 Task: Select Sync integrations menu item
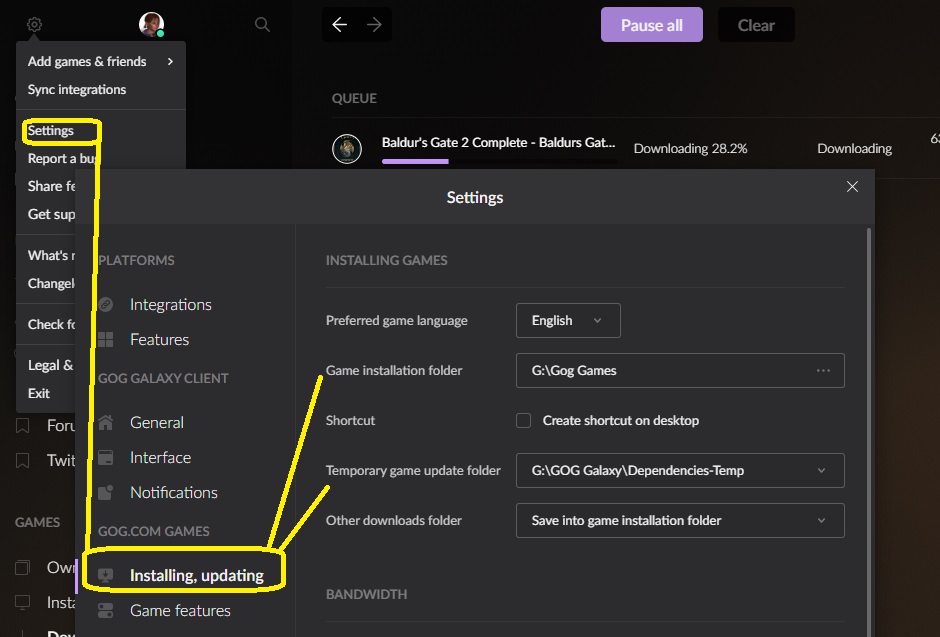(x=77, y=89)
